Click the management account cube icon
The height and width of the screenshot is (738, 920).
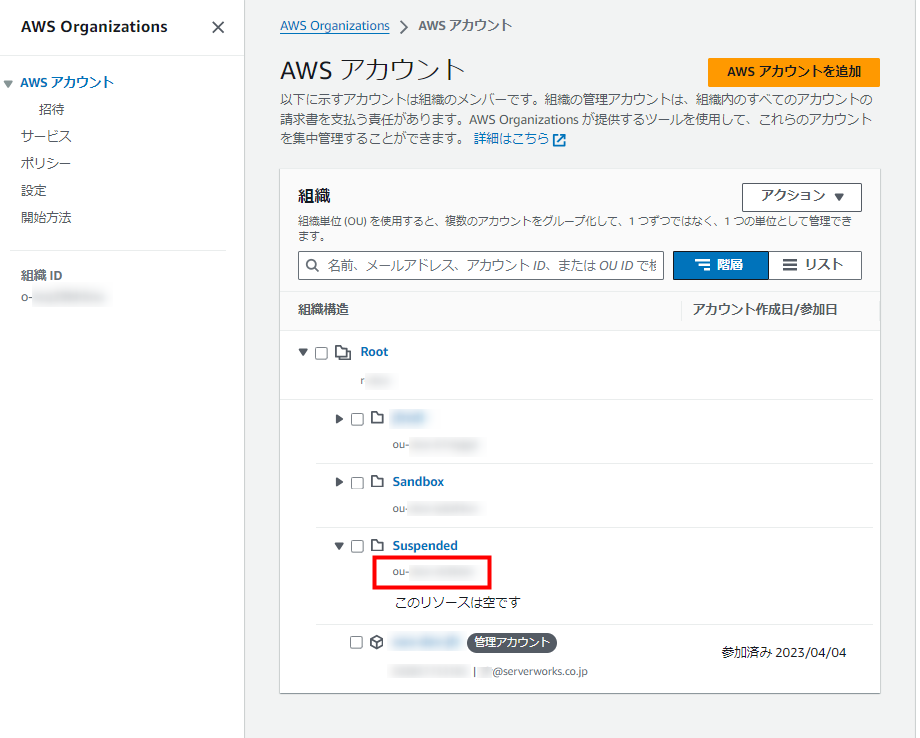(377, 642)
